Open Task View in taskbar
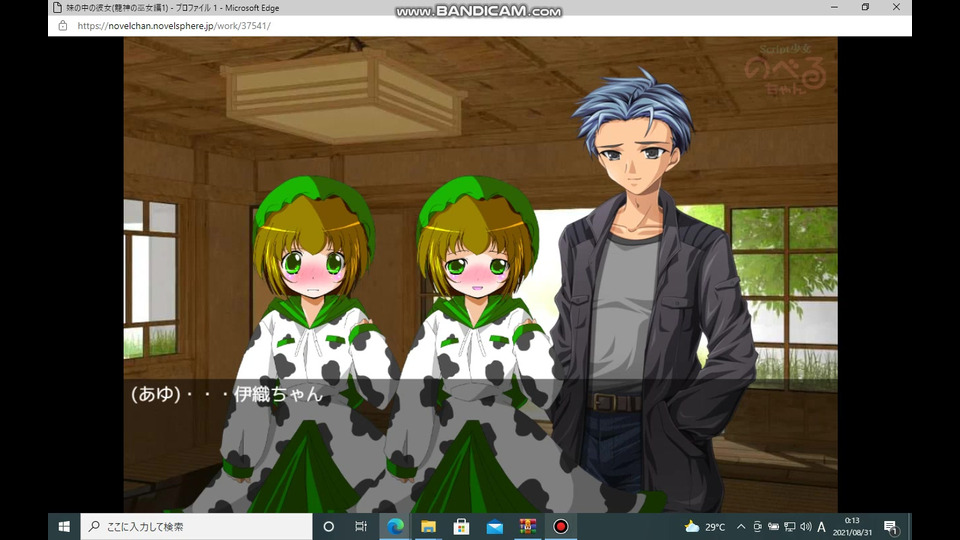 361,527
